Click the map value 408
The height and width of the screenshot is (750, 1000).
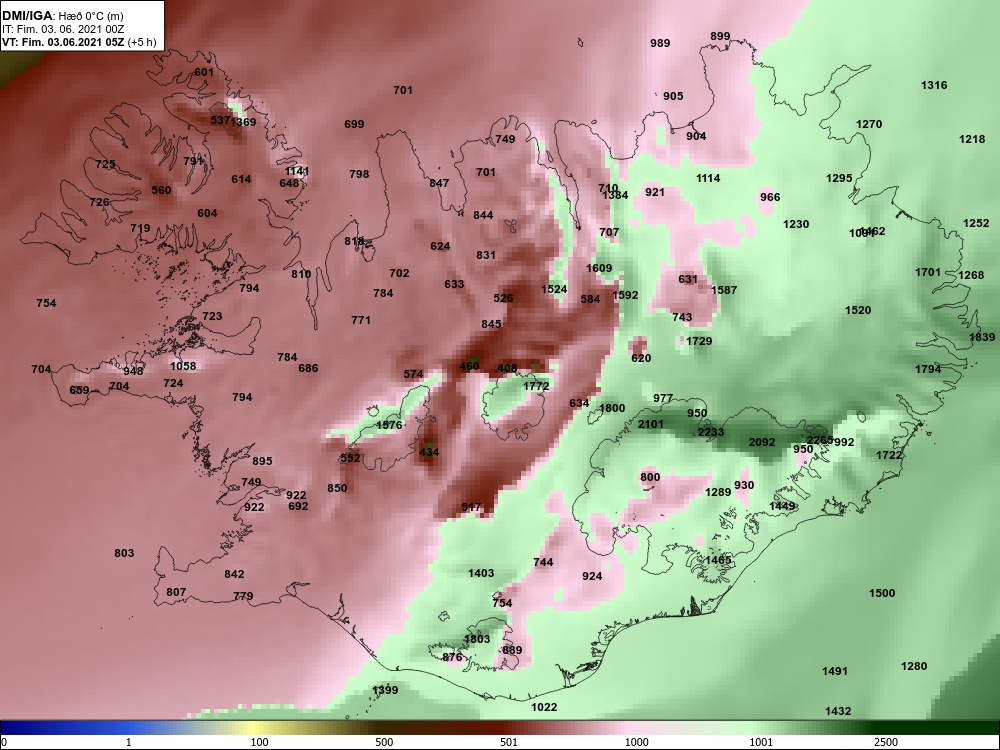[507, 369]
